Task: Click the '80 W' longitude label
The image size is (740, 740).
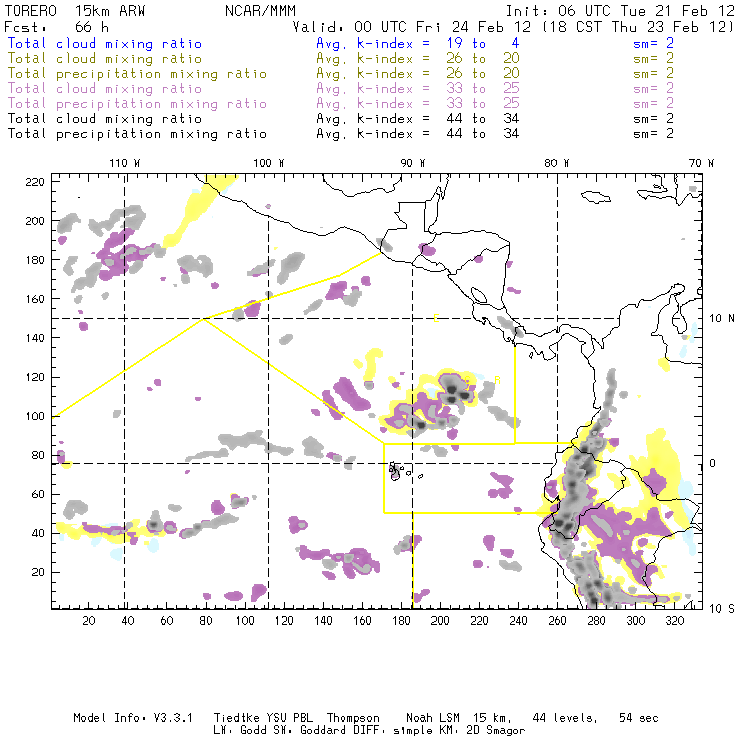Action: click(556, 163)
